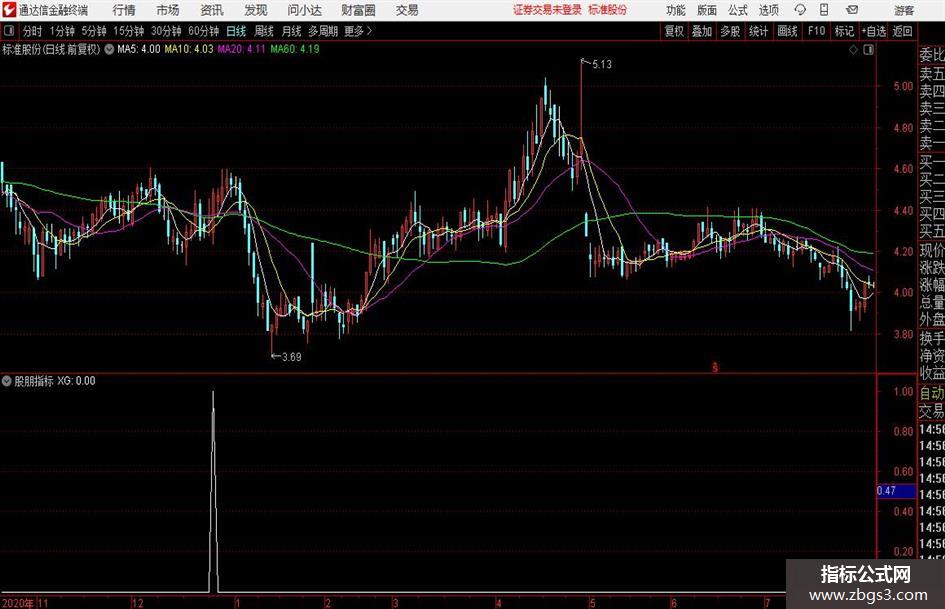Select the 日线 daily period tab
The height and width of the screenshot is (609, 945).
point(236,31)
